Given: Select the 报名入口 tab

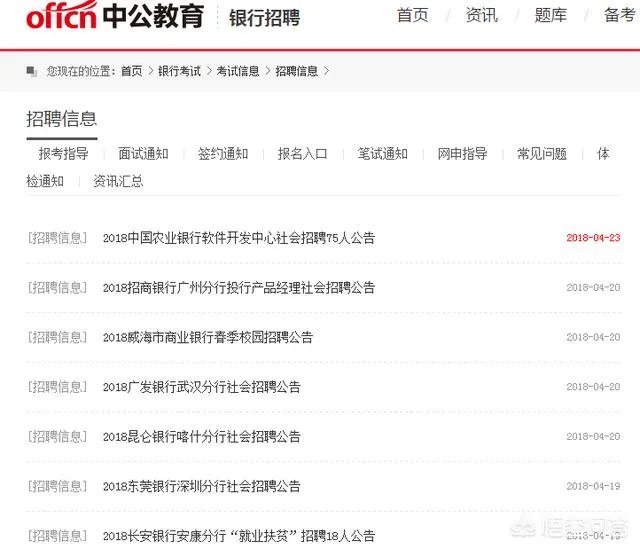Looking at the screenshot, I should tap(302, 154).
